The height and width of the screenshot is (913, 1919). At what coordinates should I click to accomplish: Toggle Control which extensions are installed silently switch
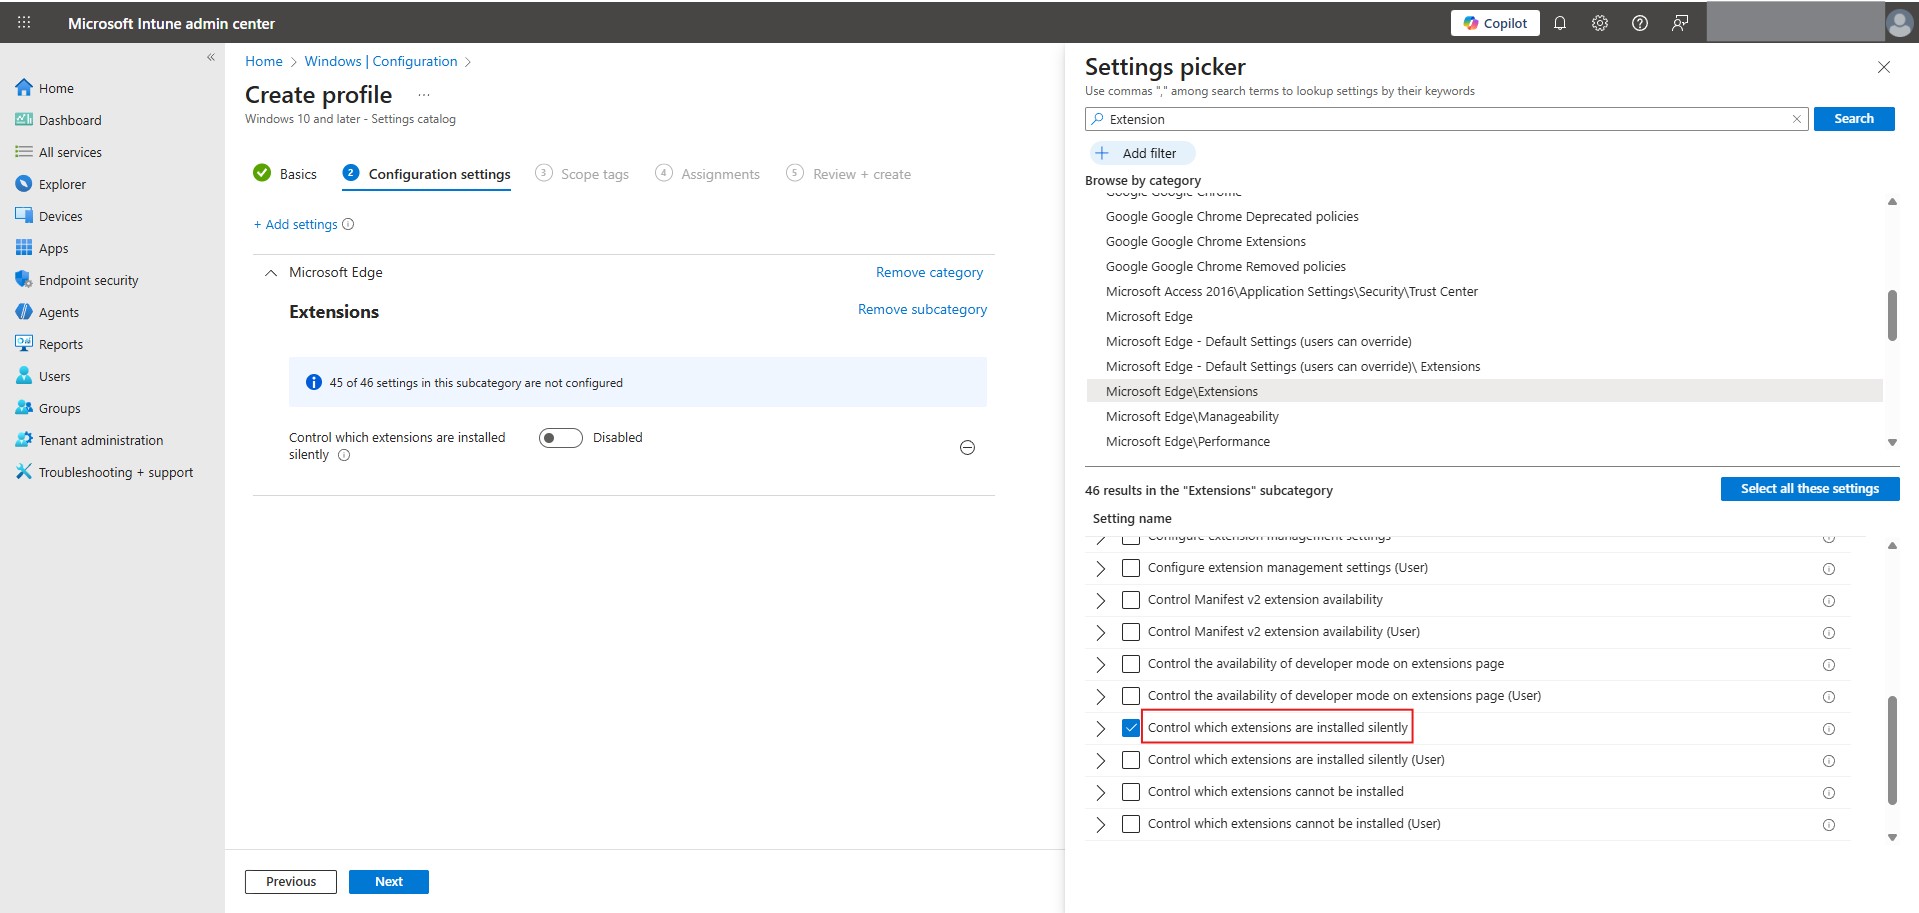pyautogui.click(x=560, y=438)
